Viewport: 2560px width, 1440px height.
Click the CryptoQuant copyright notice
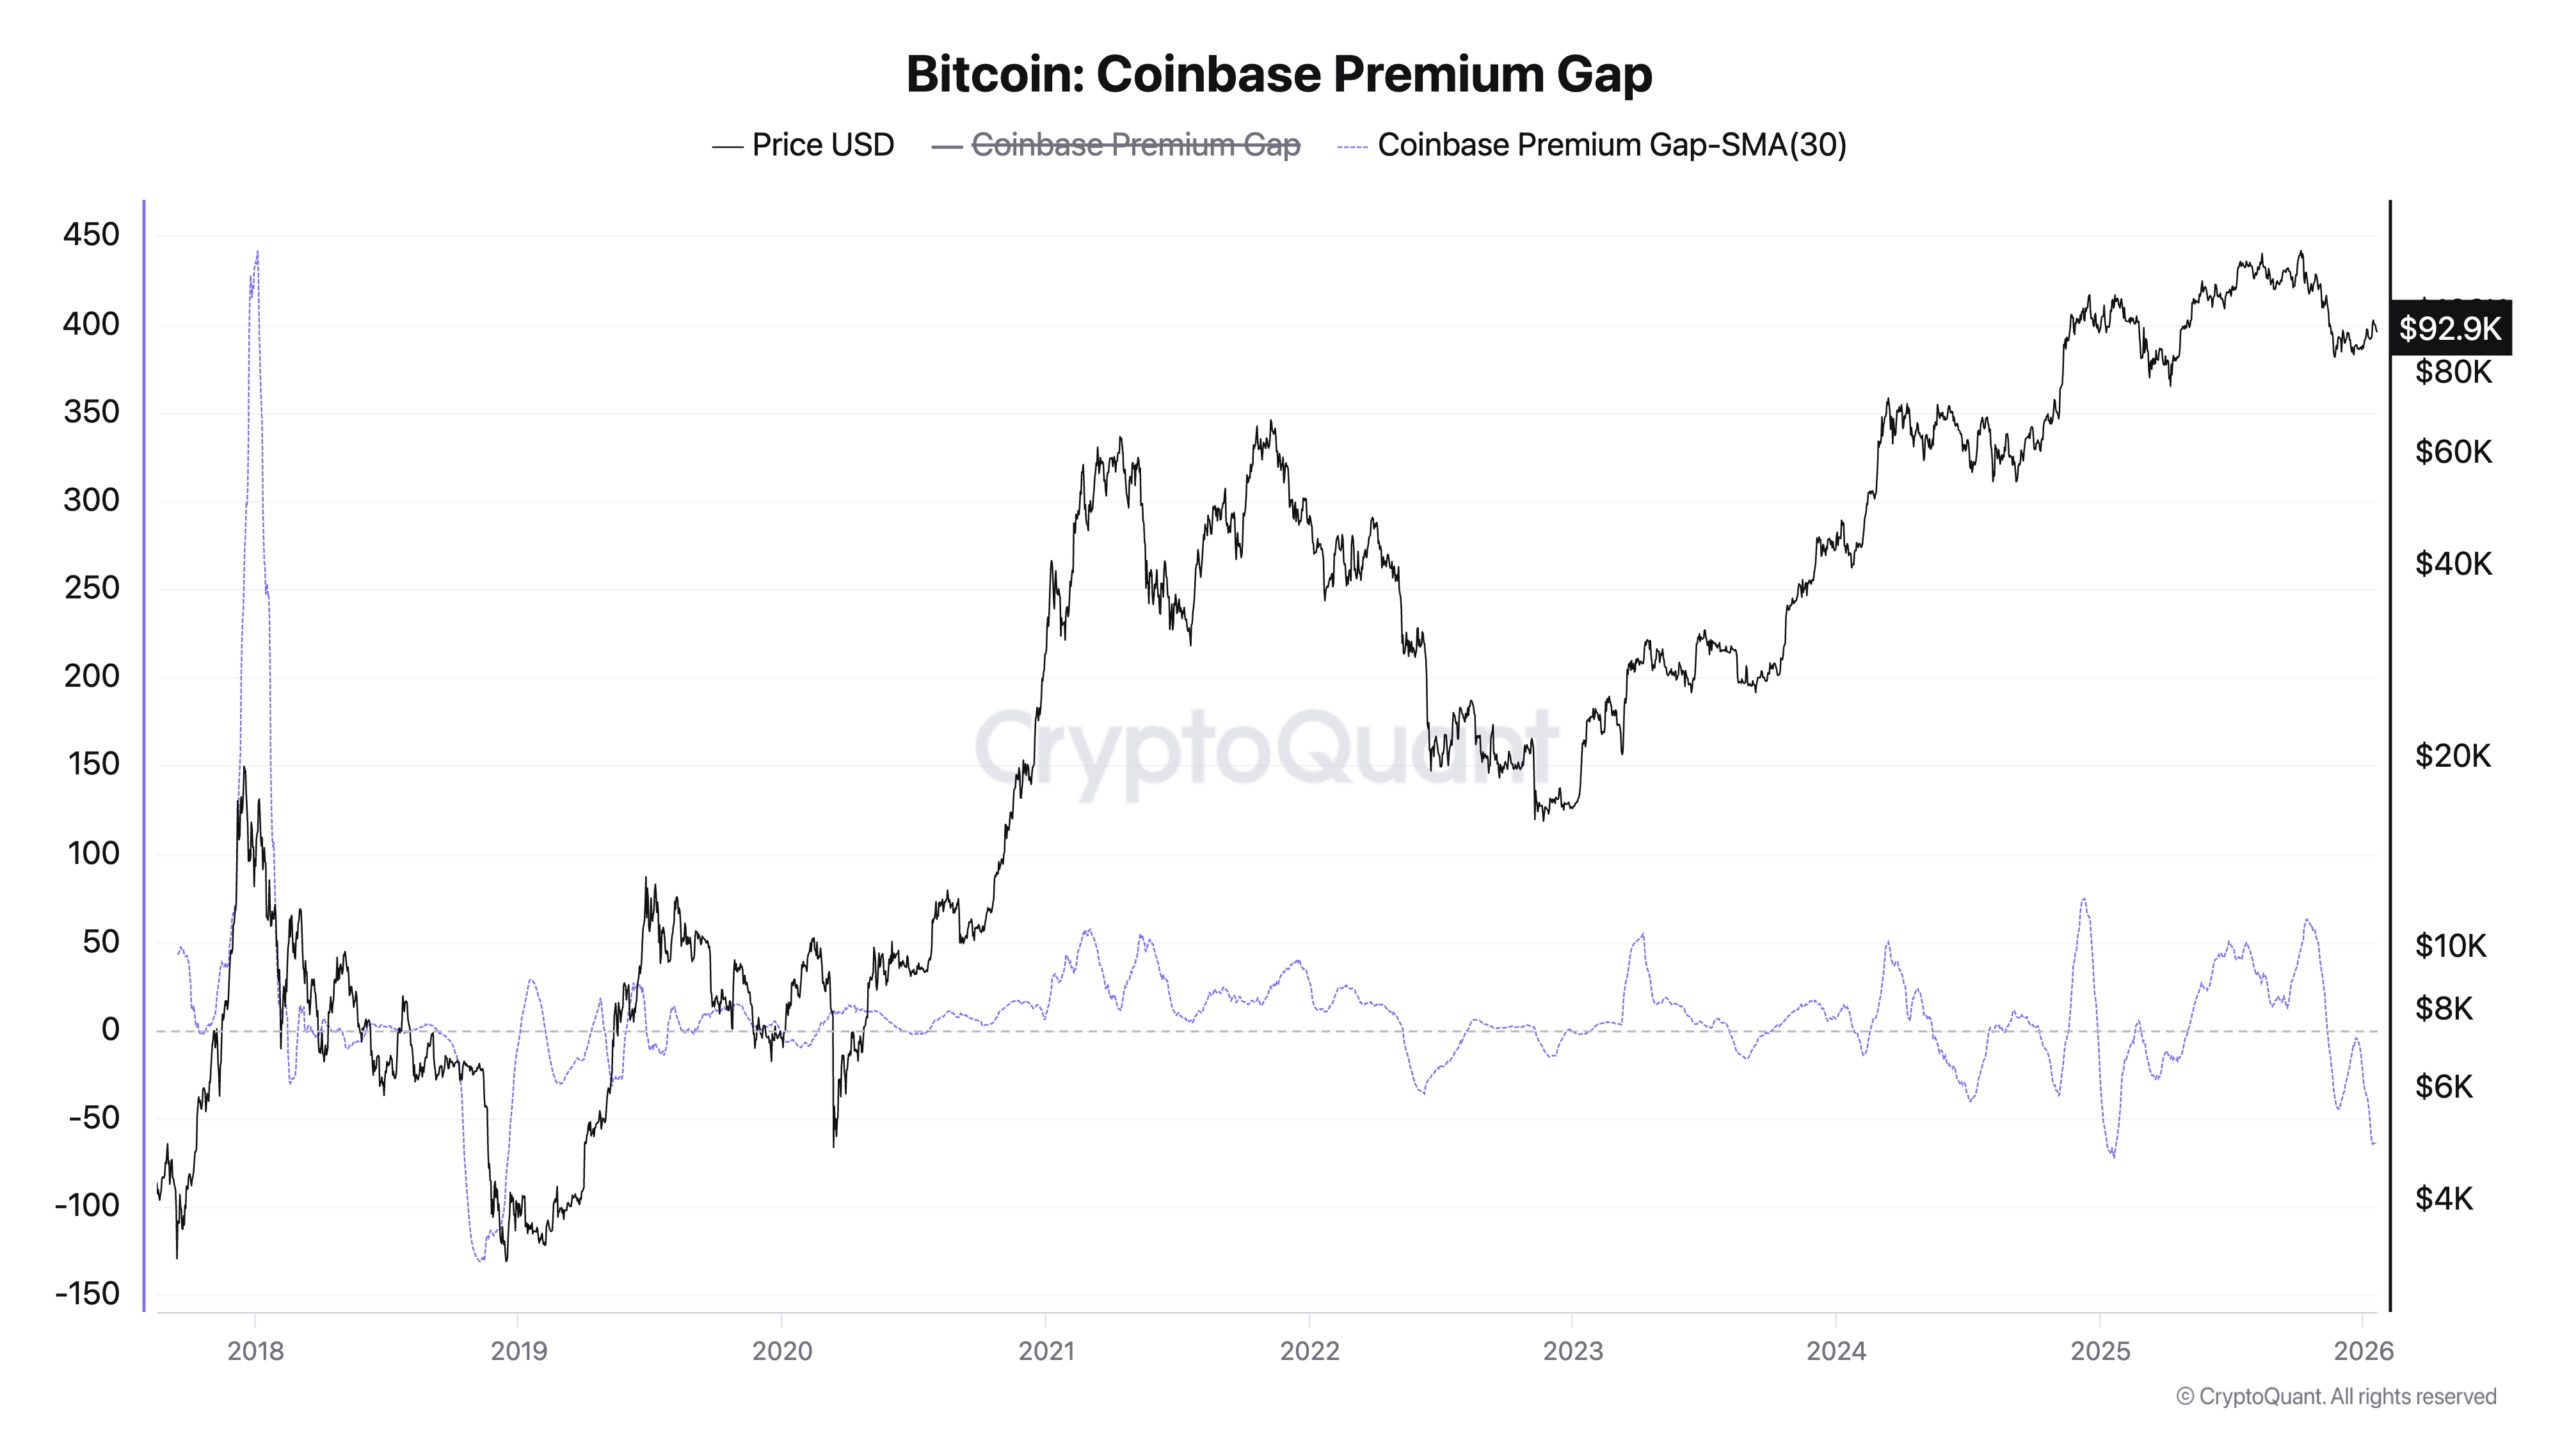pos(2336,1397)
